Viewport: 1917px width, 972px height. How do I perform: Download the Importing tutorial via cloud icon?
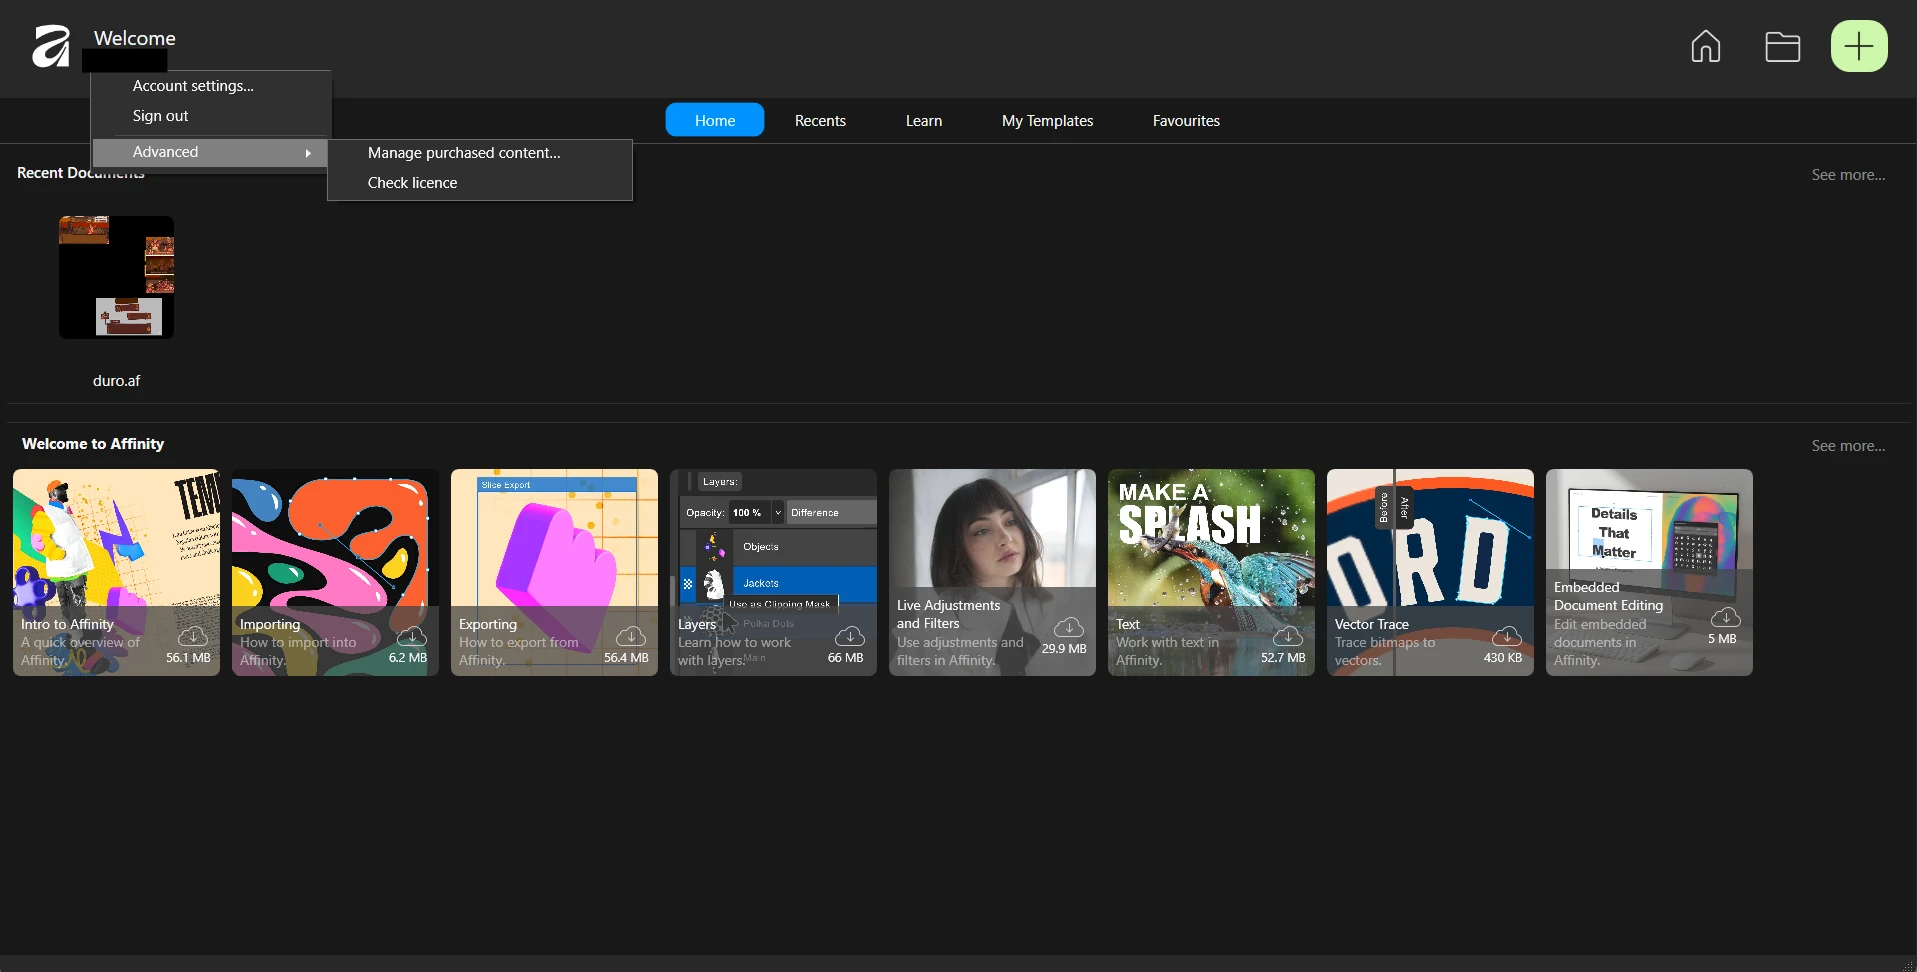pos(411,637)
